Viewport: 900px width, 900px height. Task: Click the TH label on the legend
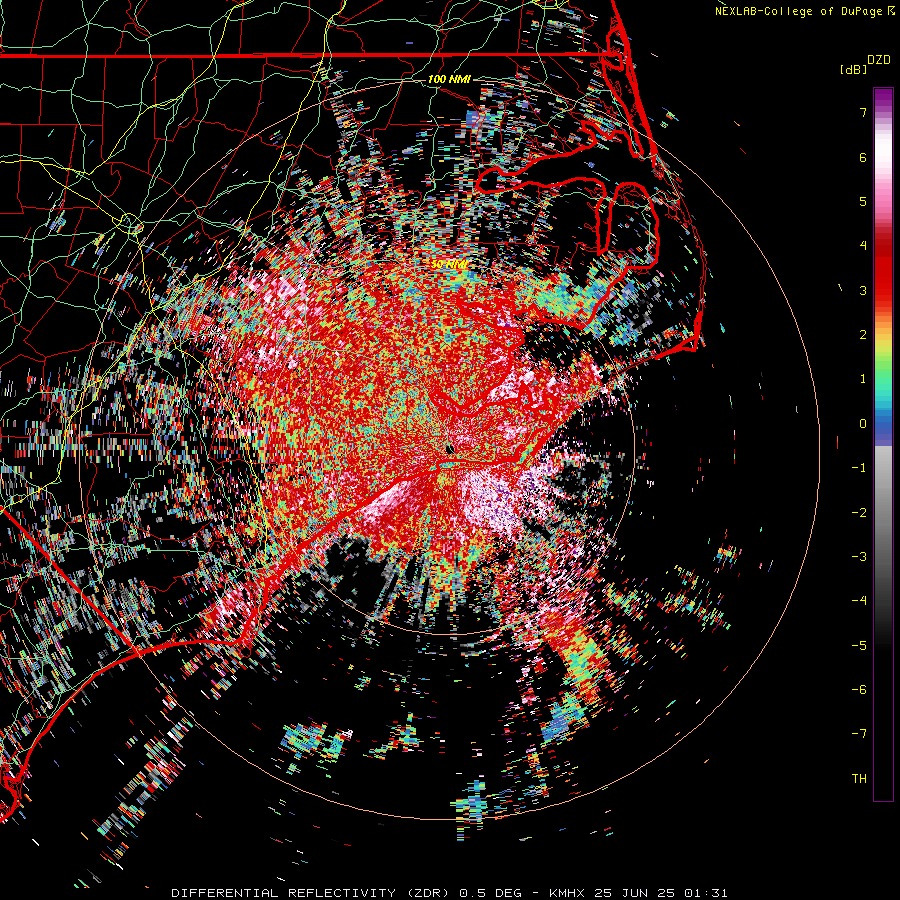[x=859, y=779]
